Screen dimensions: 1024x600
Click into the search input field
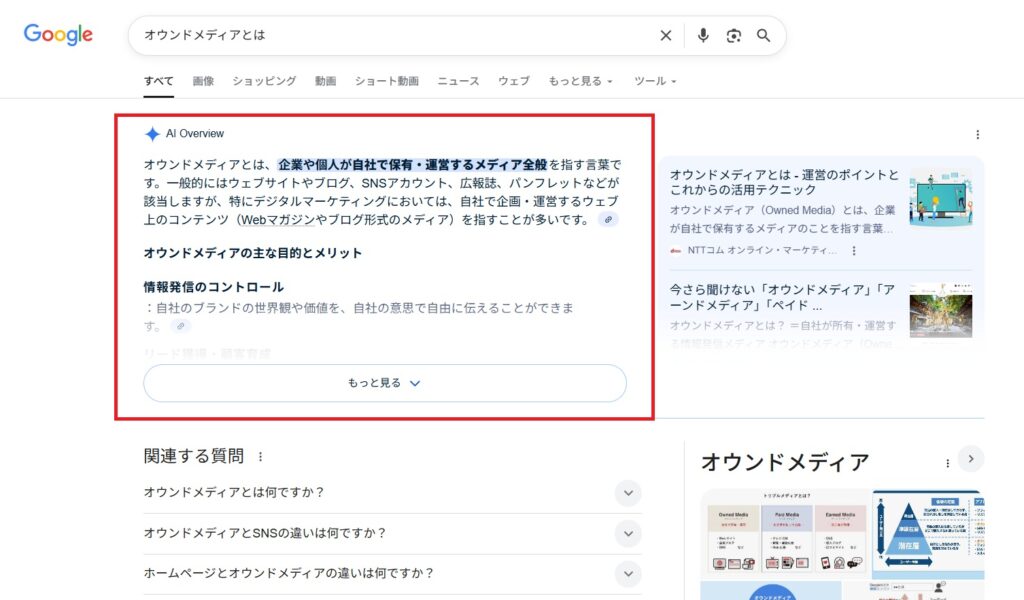(x=390, y=36)
